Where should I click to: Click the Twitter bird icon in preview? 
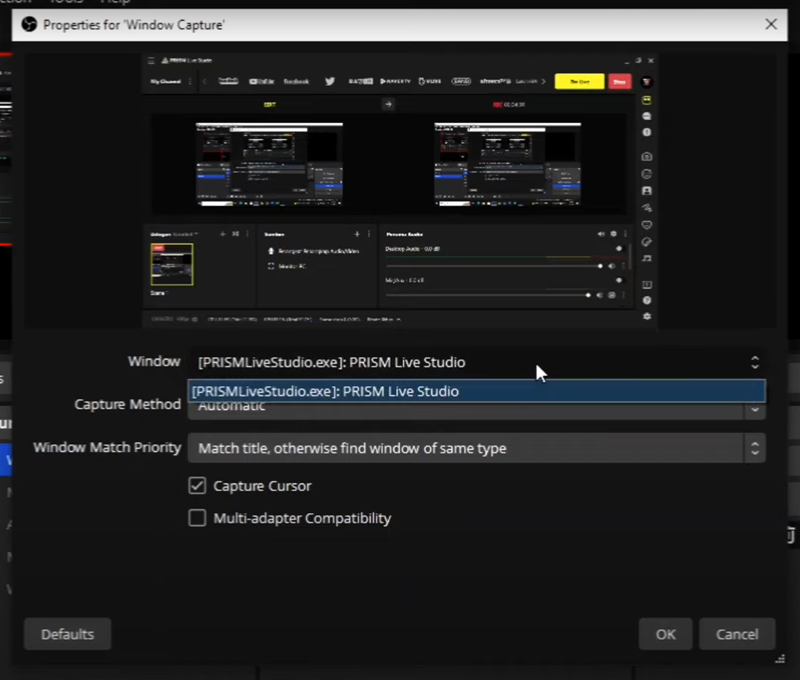(329, 81)
